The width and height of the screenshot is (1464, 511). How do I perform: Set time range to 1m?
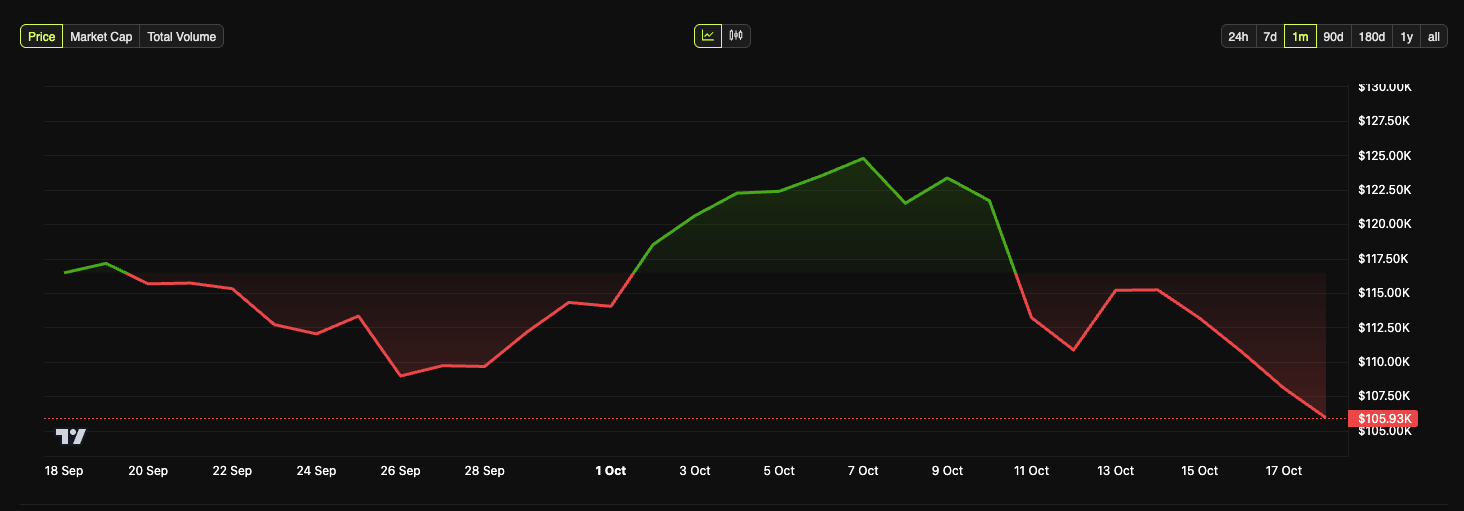(1300, 37)
